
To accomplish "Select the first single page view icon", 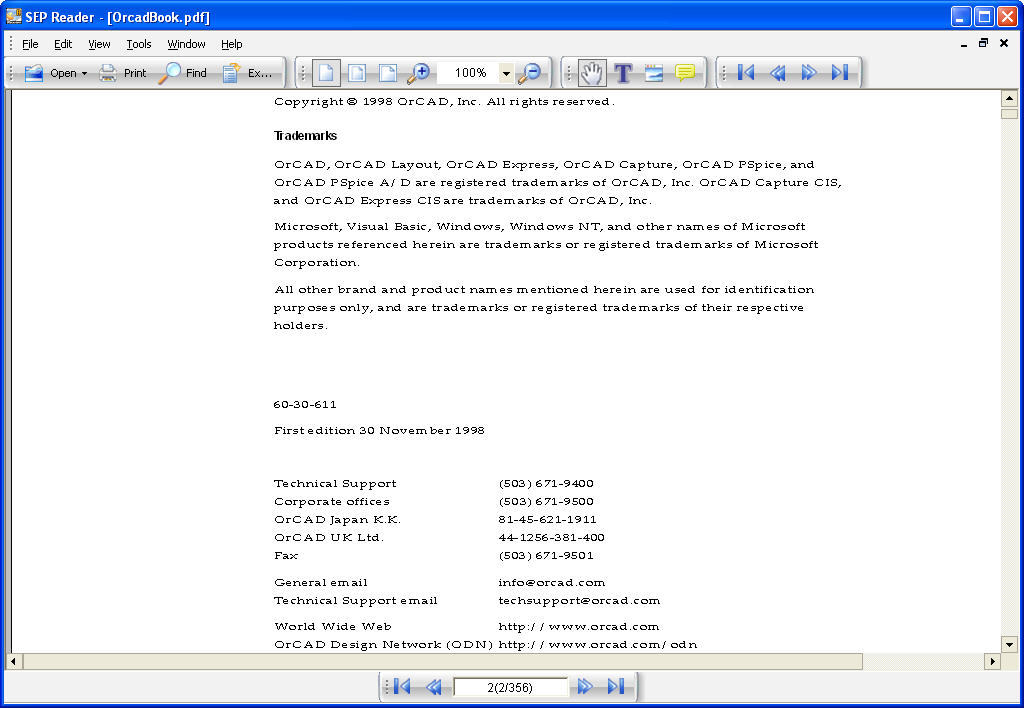I will pyautogui.click(x=326, y=72).
